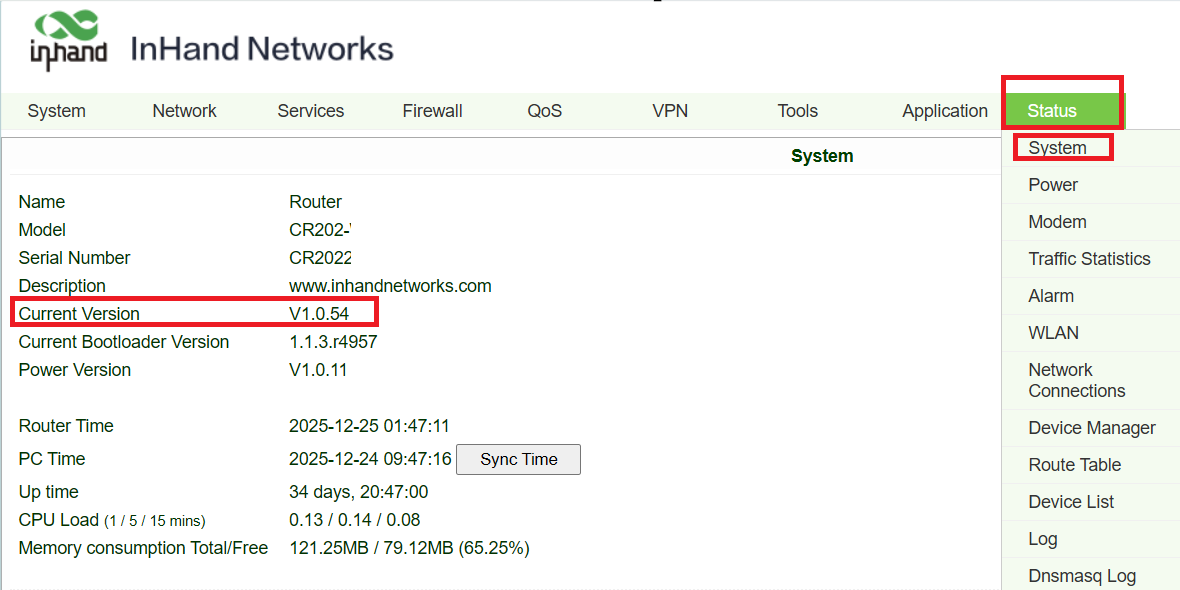Click the www.inhandnetworks.com description text
Viewport: 1180px width, 590px height.
390,286
